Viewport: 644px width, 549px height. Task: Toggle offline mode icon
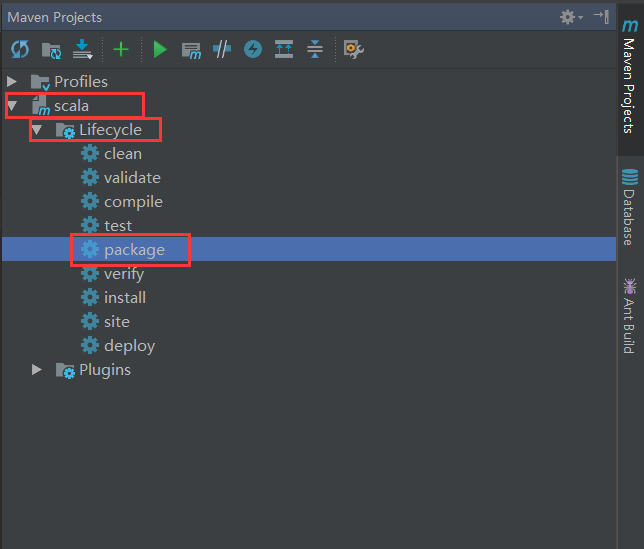point(222,50)
